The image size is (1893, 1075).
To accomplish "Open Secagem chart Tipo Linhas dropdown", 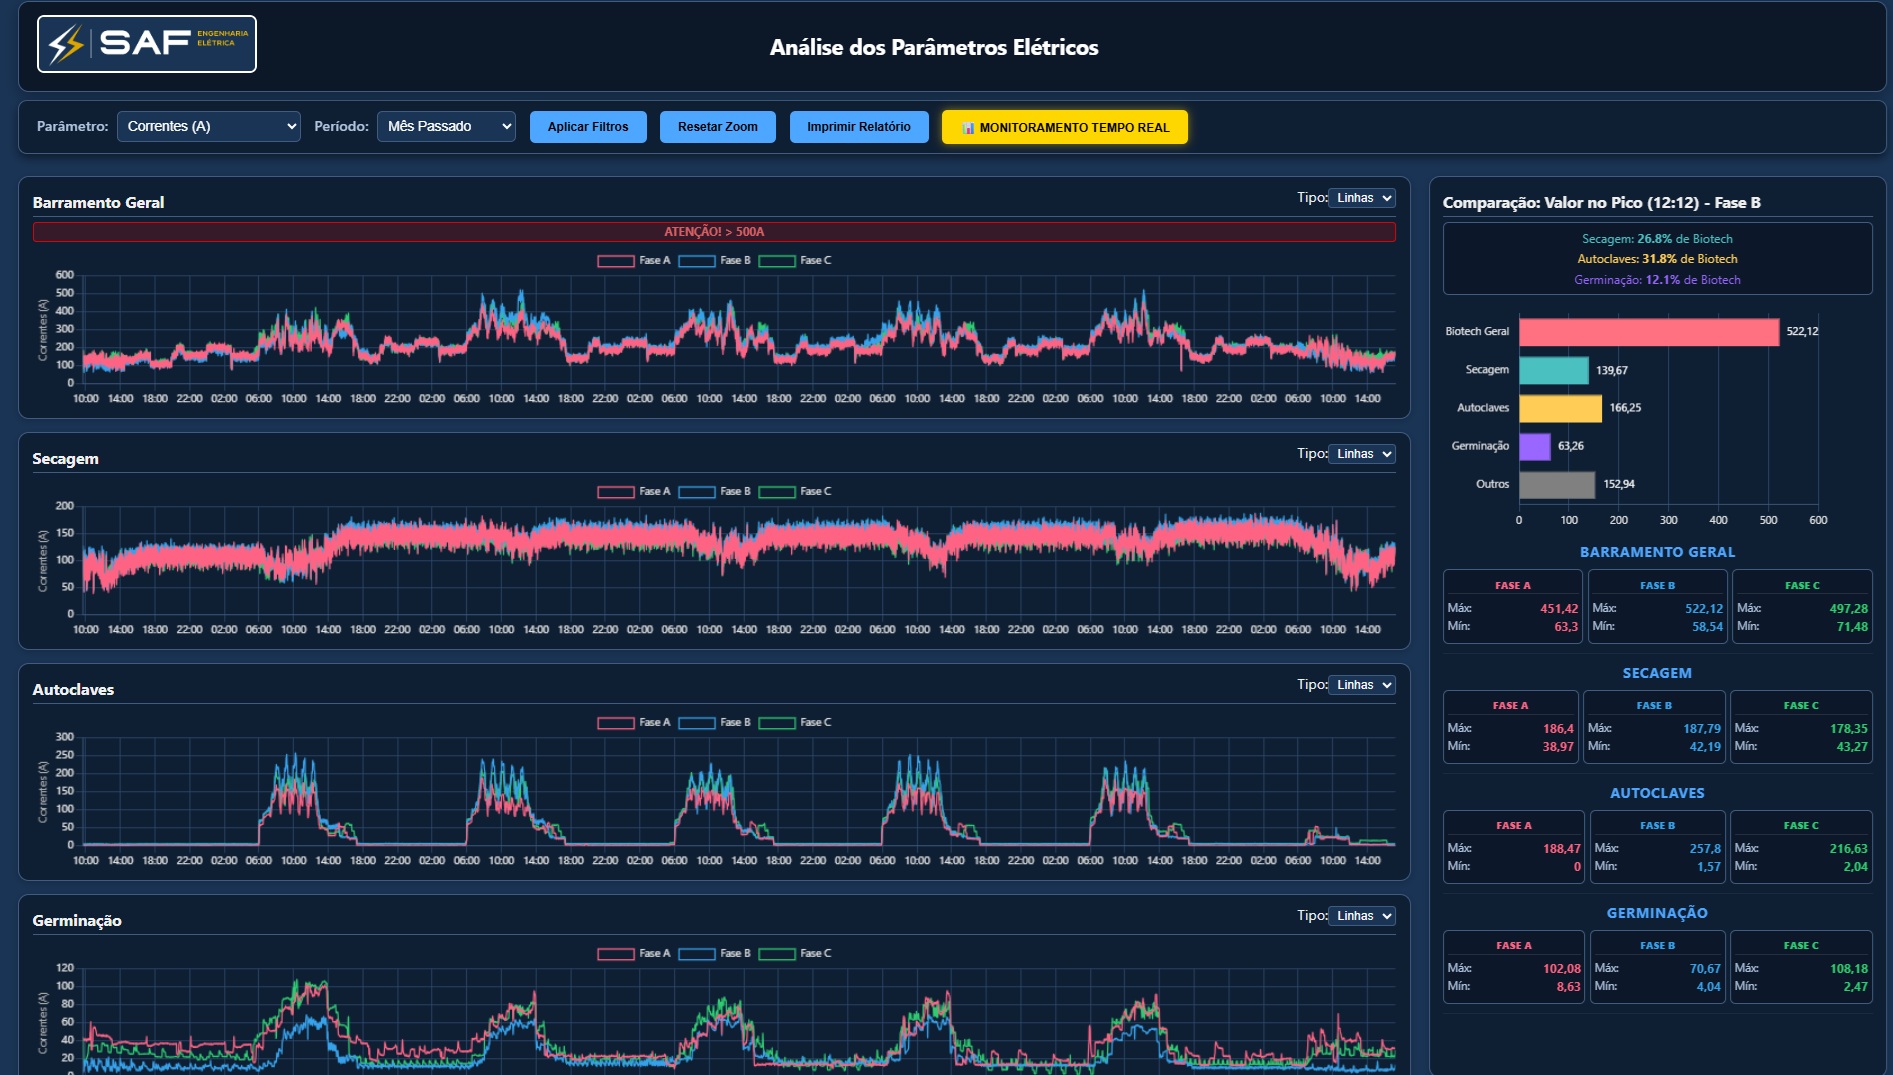I will [1362, 454].
